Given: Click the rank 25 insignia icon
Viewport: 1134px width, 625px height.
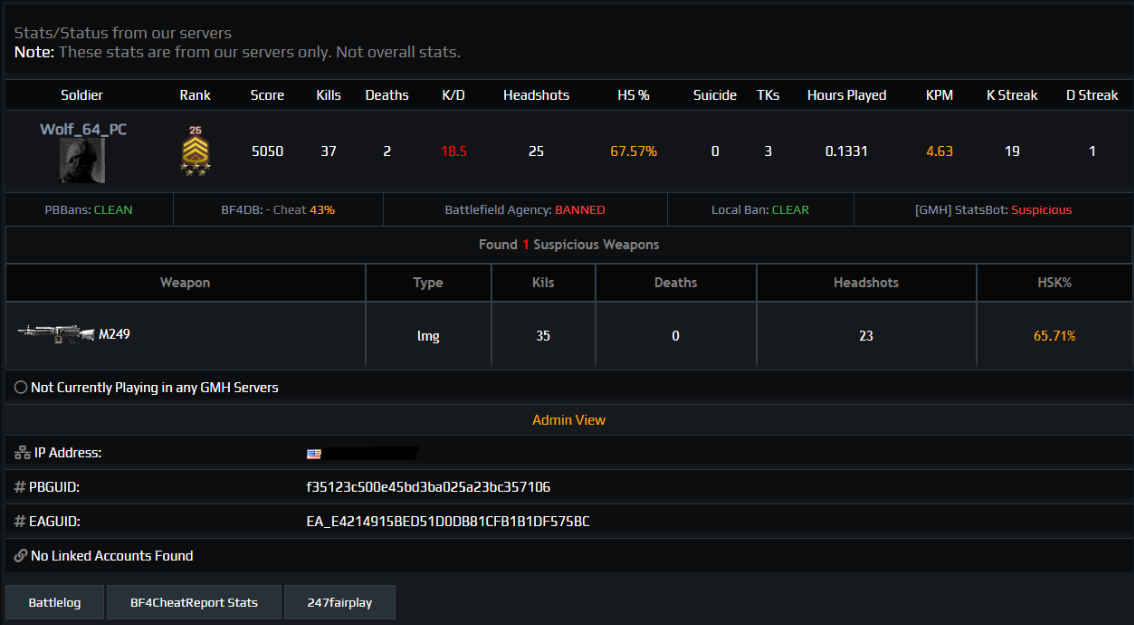Looking at the screenshot, I should coord(195,151).
